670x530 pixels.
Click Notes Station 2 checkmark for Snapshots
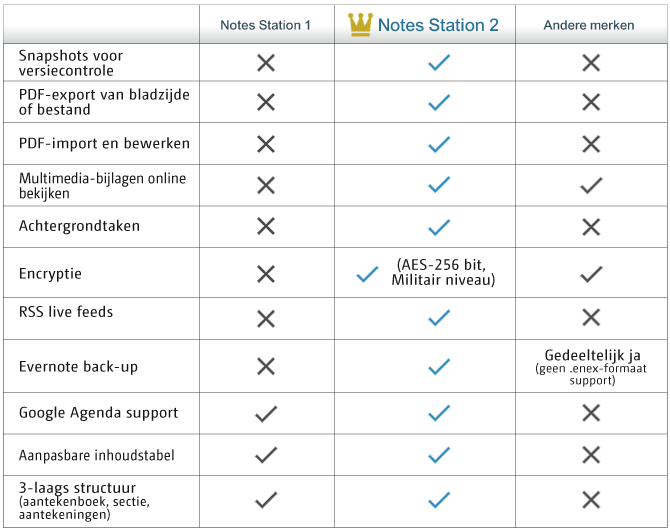438,63
